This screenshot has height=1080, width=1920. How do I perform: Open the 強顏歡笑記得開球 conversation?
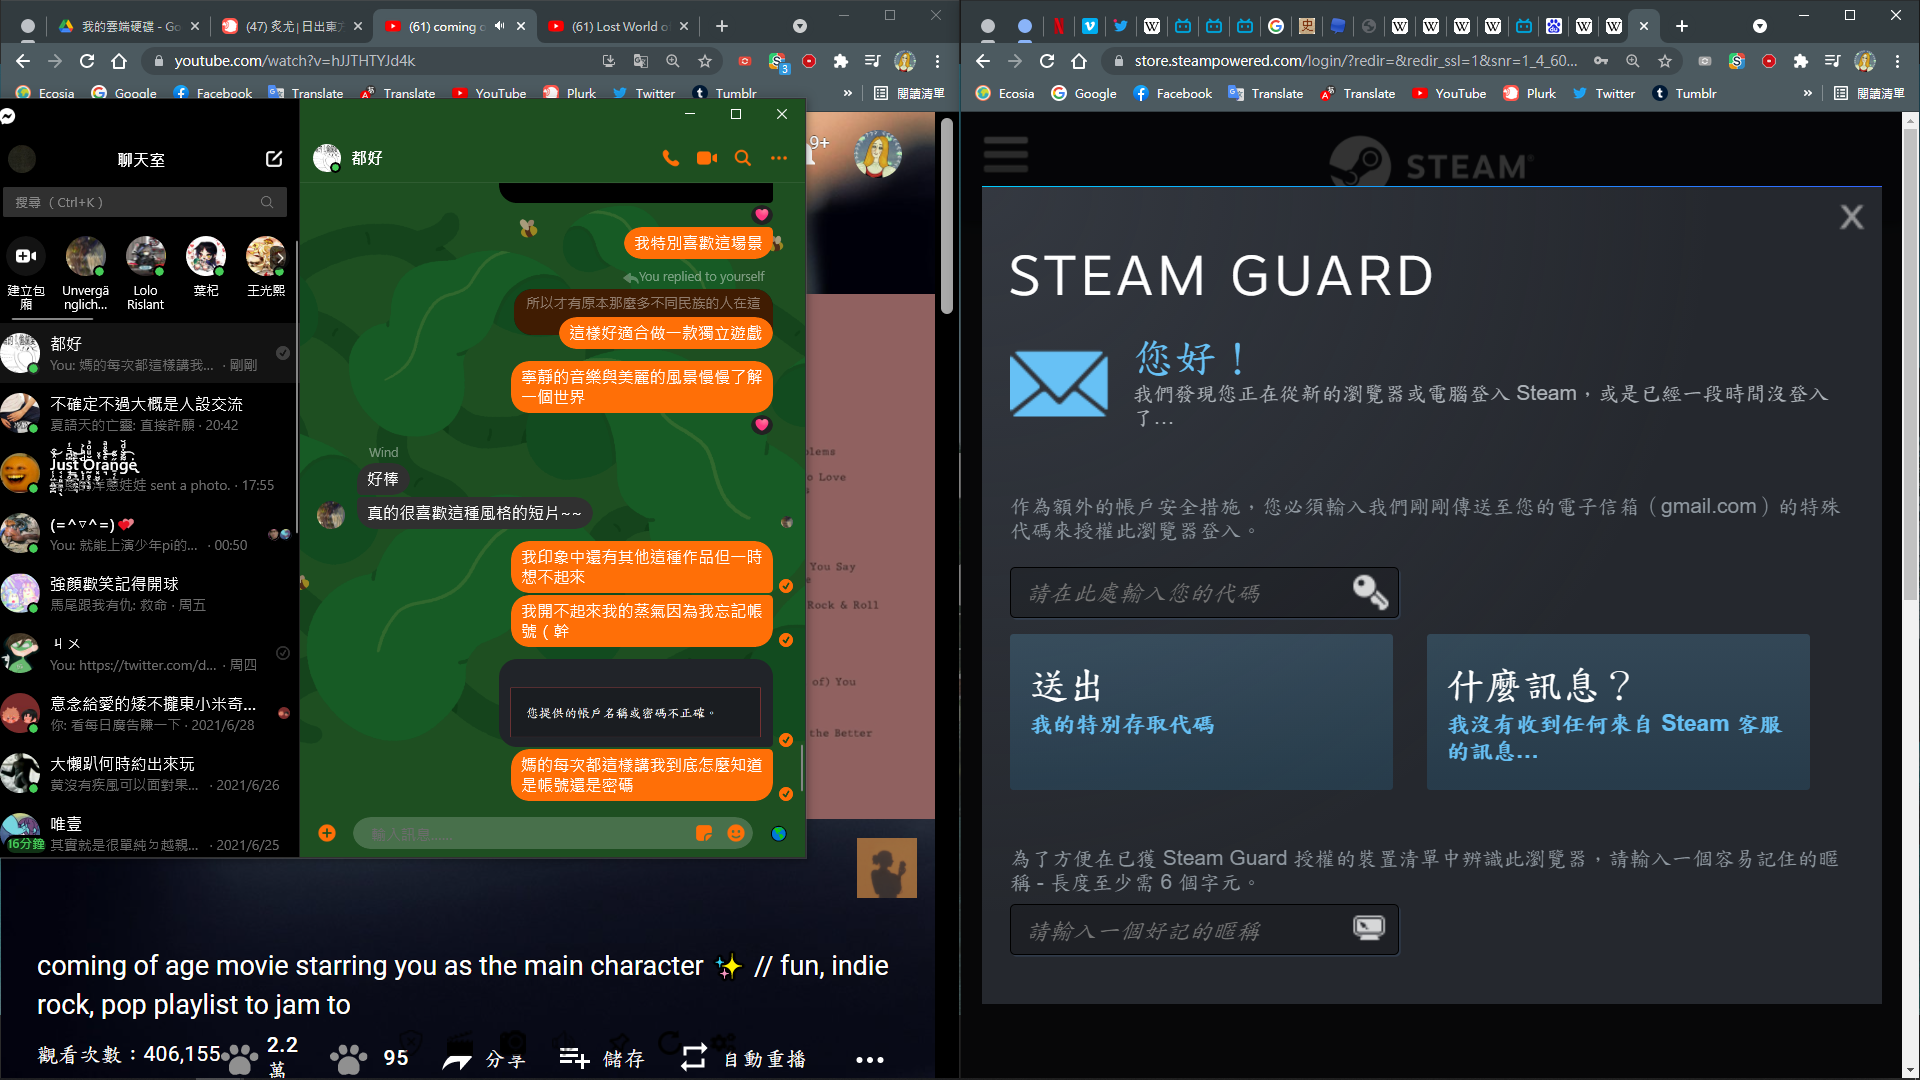[x=148, y=593]
